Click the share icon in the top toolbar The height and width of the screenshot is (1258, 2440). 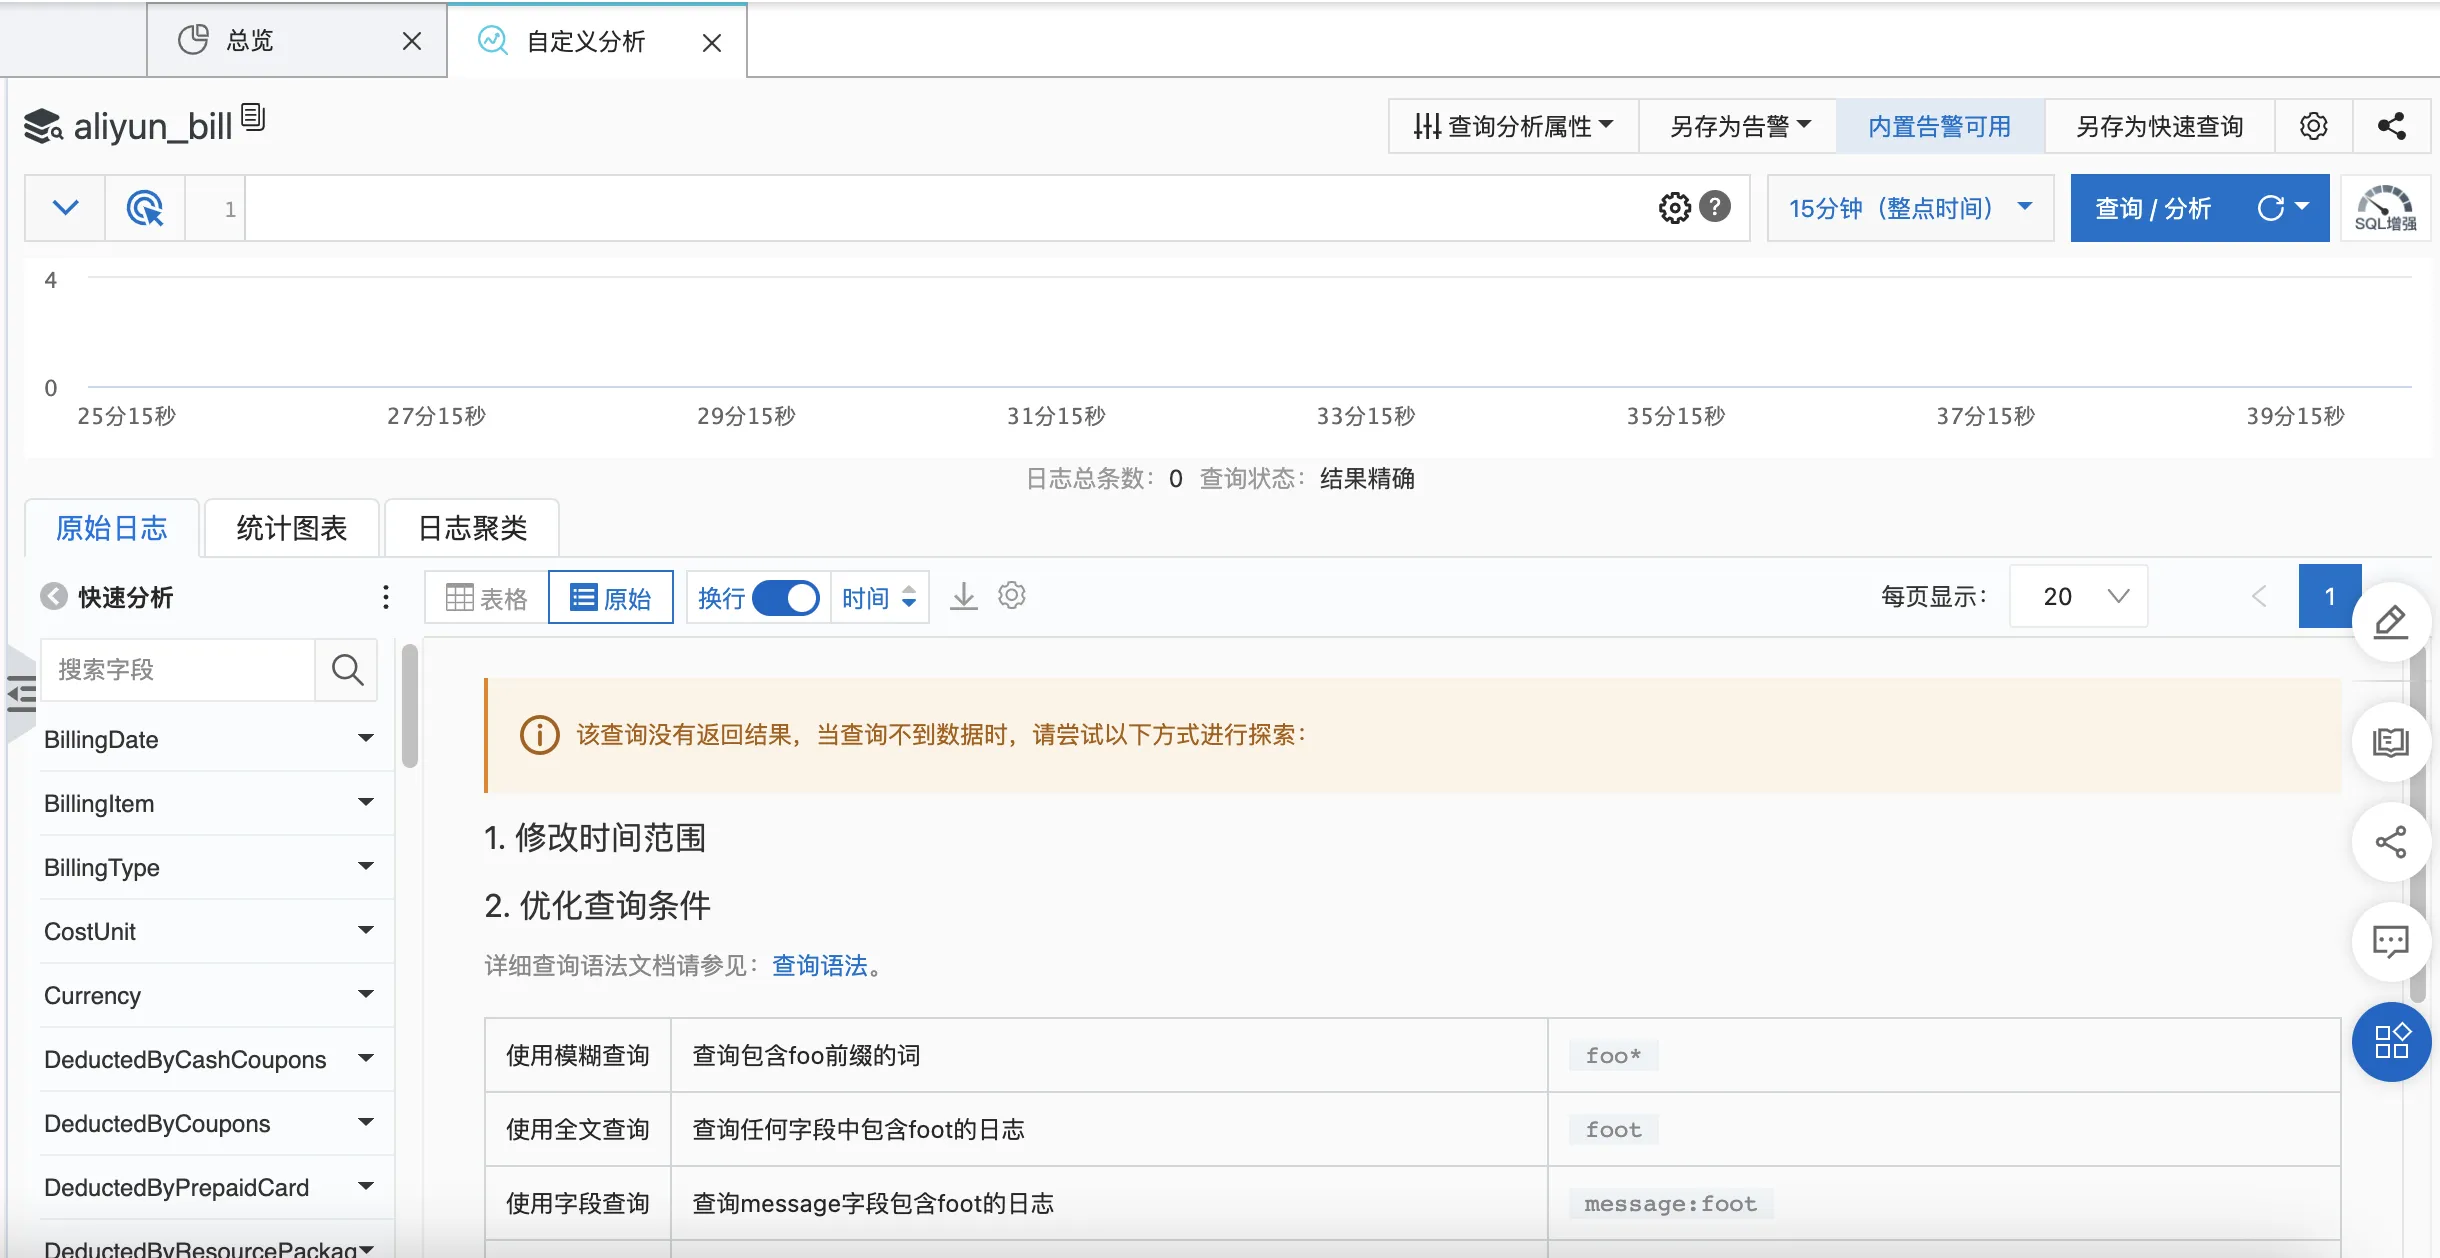click(x=2391, y=126)
